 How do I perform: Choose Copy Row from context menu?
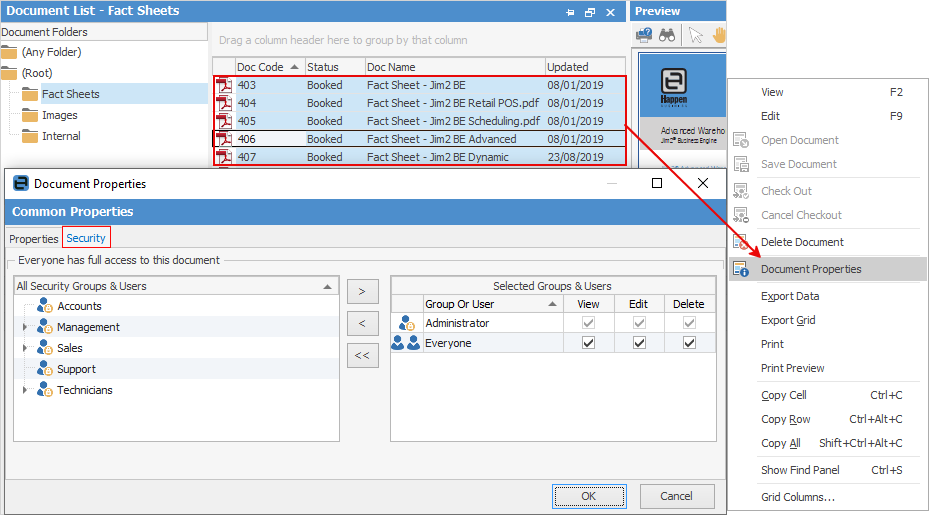pyautogui.click(x=786, y=419)
